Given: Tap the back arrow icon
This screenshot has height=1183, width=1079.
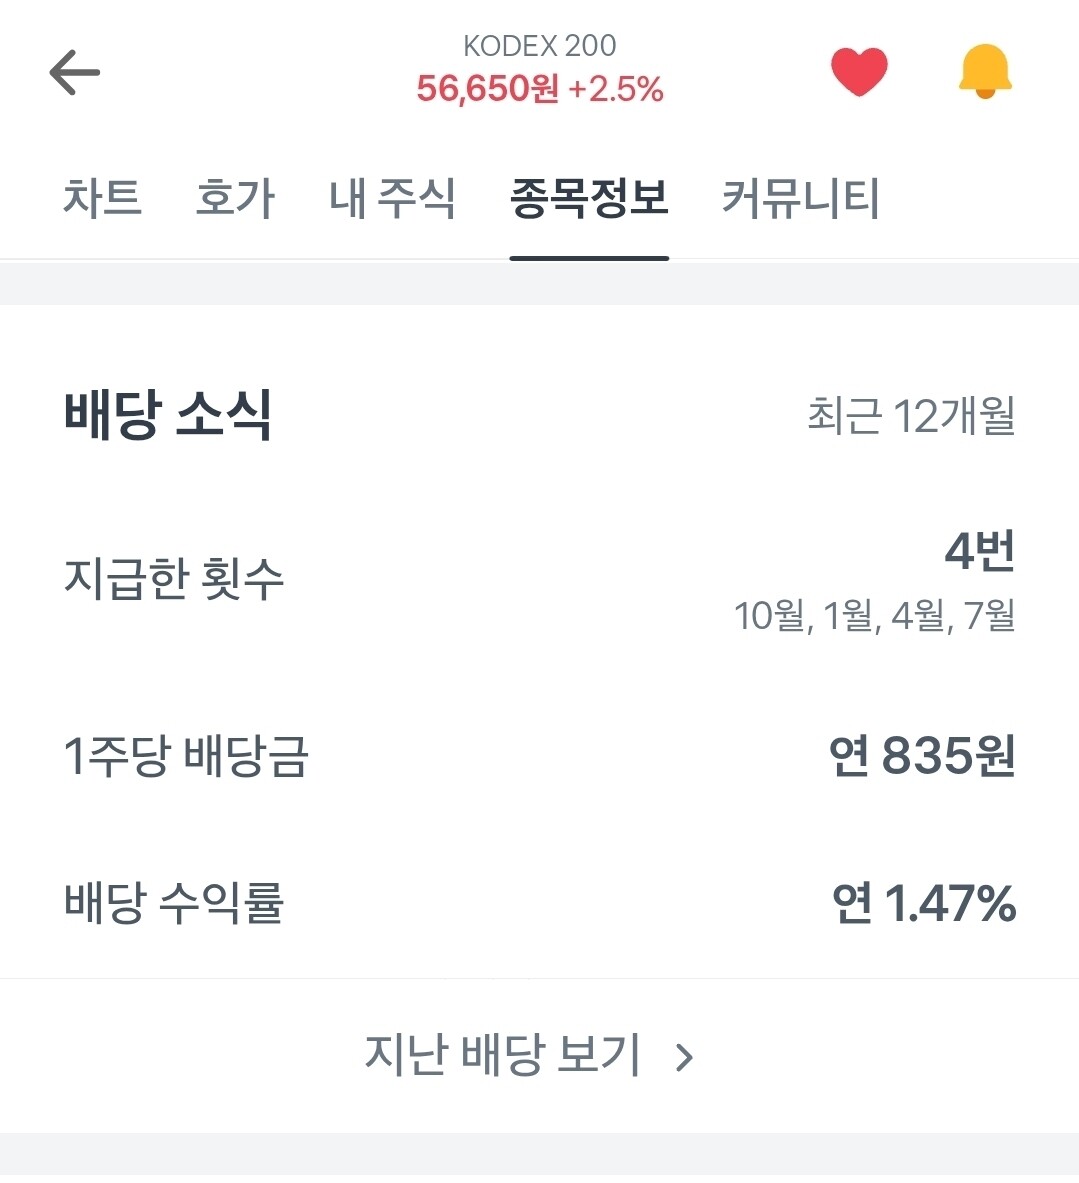Looking at the screenshot, I should (x=75, y=73).
